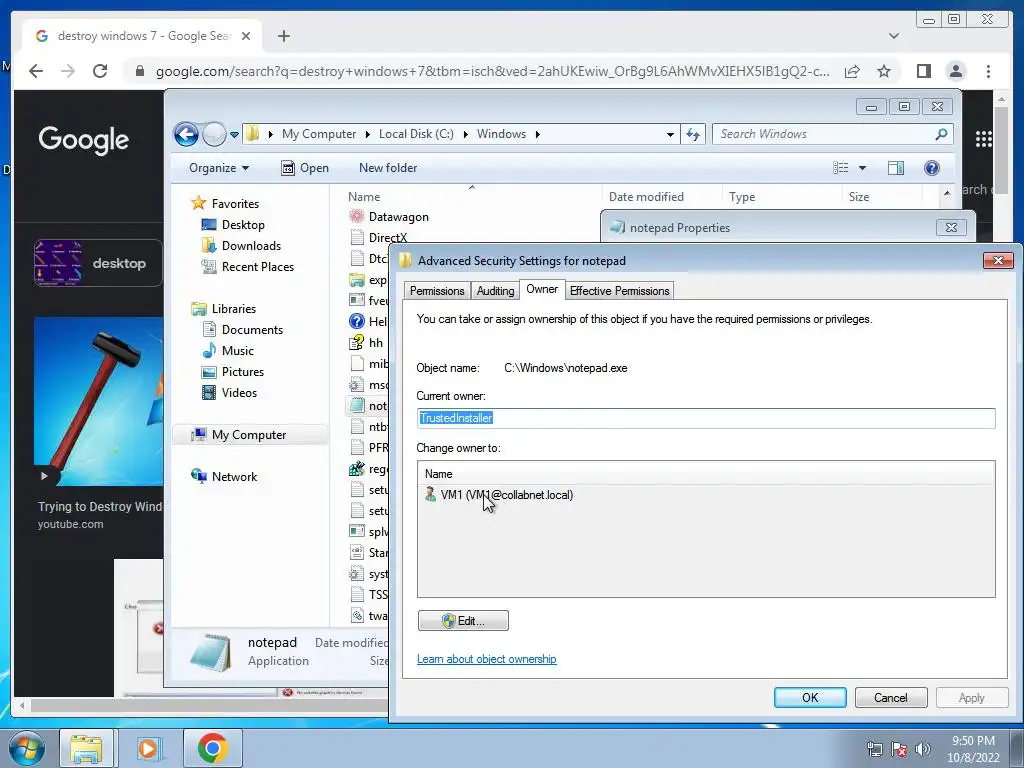The height and width of the screenshot is (768, 1024).
Task: Share this page via Chrome share icon
Action: coord(852,71)
